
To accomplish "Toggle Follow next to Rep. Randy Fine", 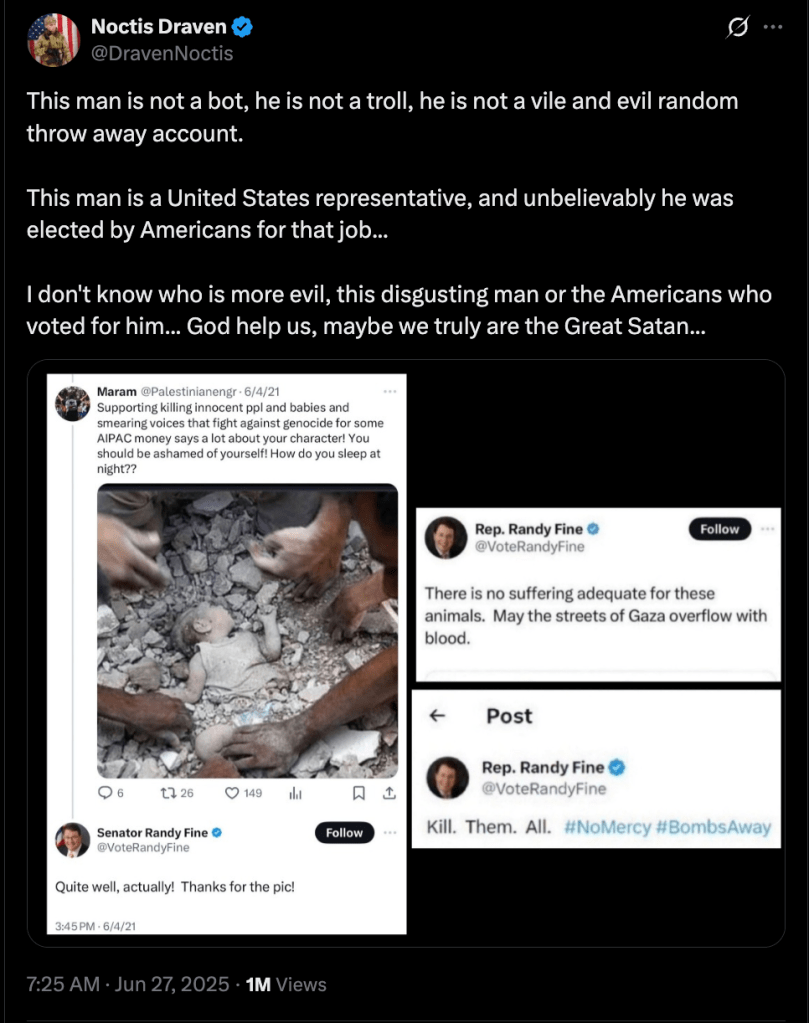I will coord(719,529).
